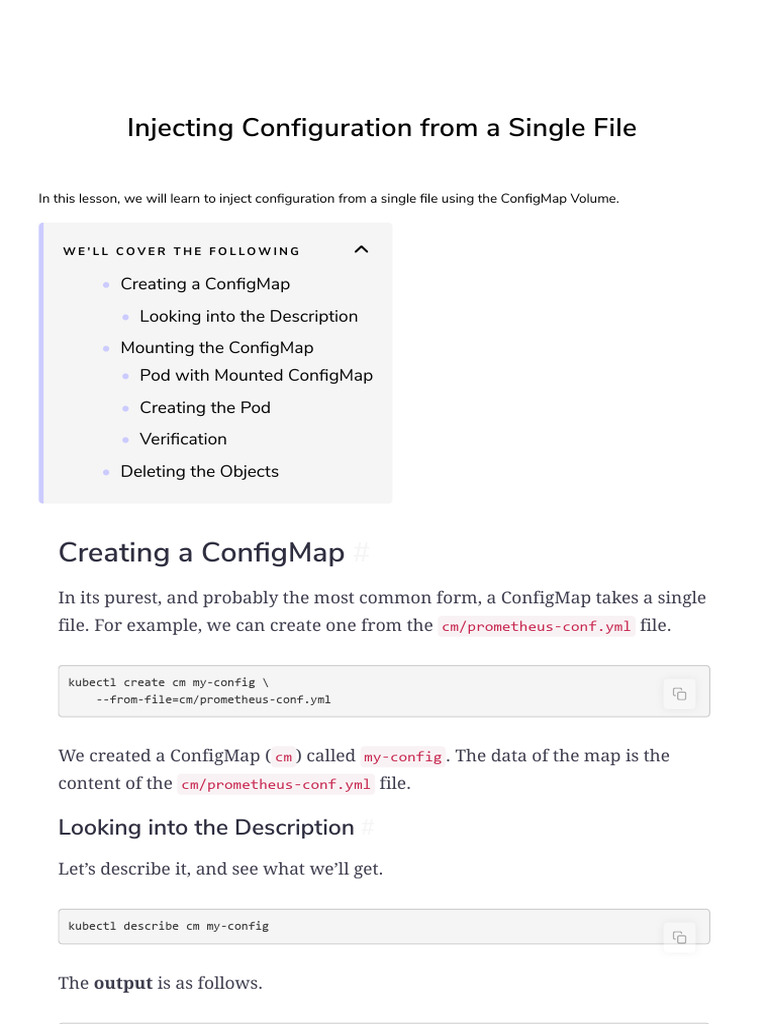Go to Mounting the ConfigMap section
This screenshot has width=768, height=1024.
[x=217, y=347]
